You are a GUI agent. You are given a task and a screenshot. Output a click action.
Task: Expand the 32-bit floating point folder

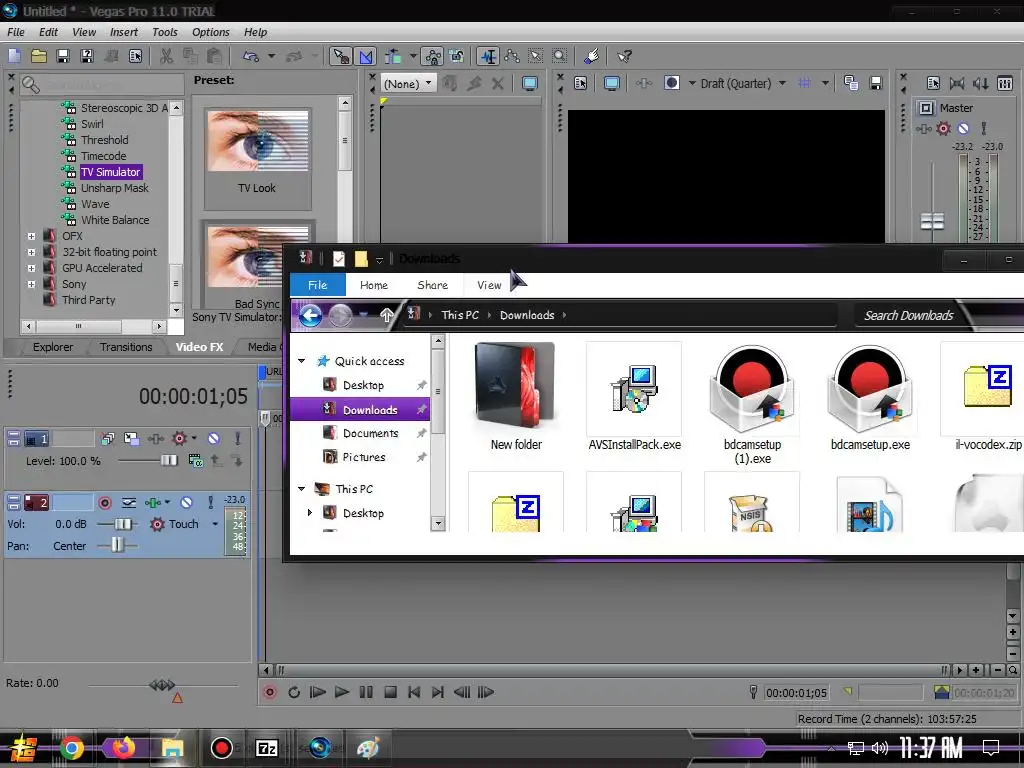pyautogui.click(x=31, y=252)
